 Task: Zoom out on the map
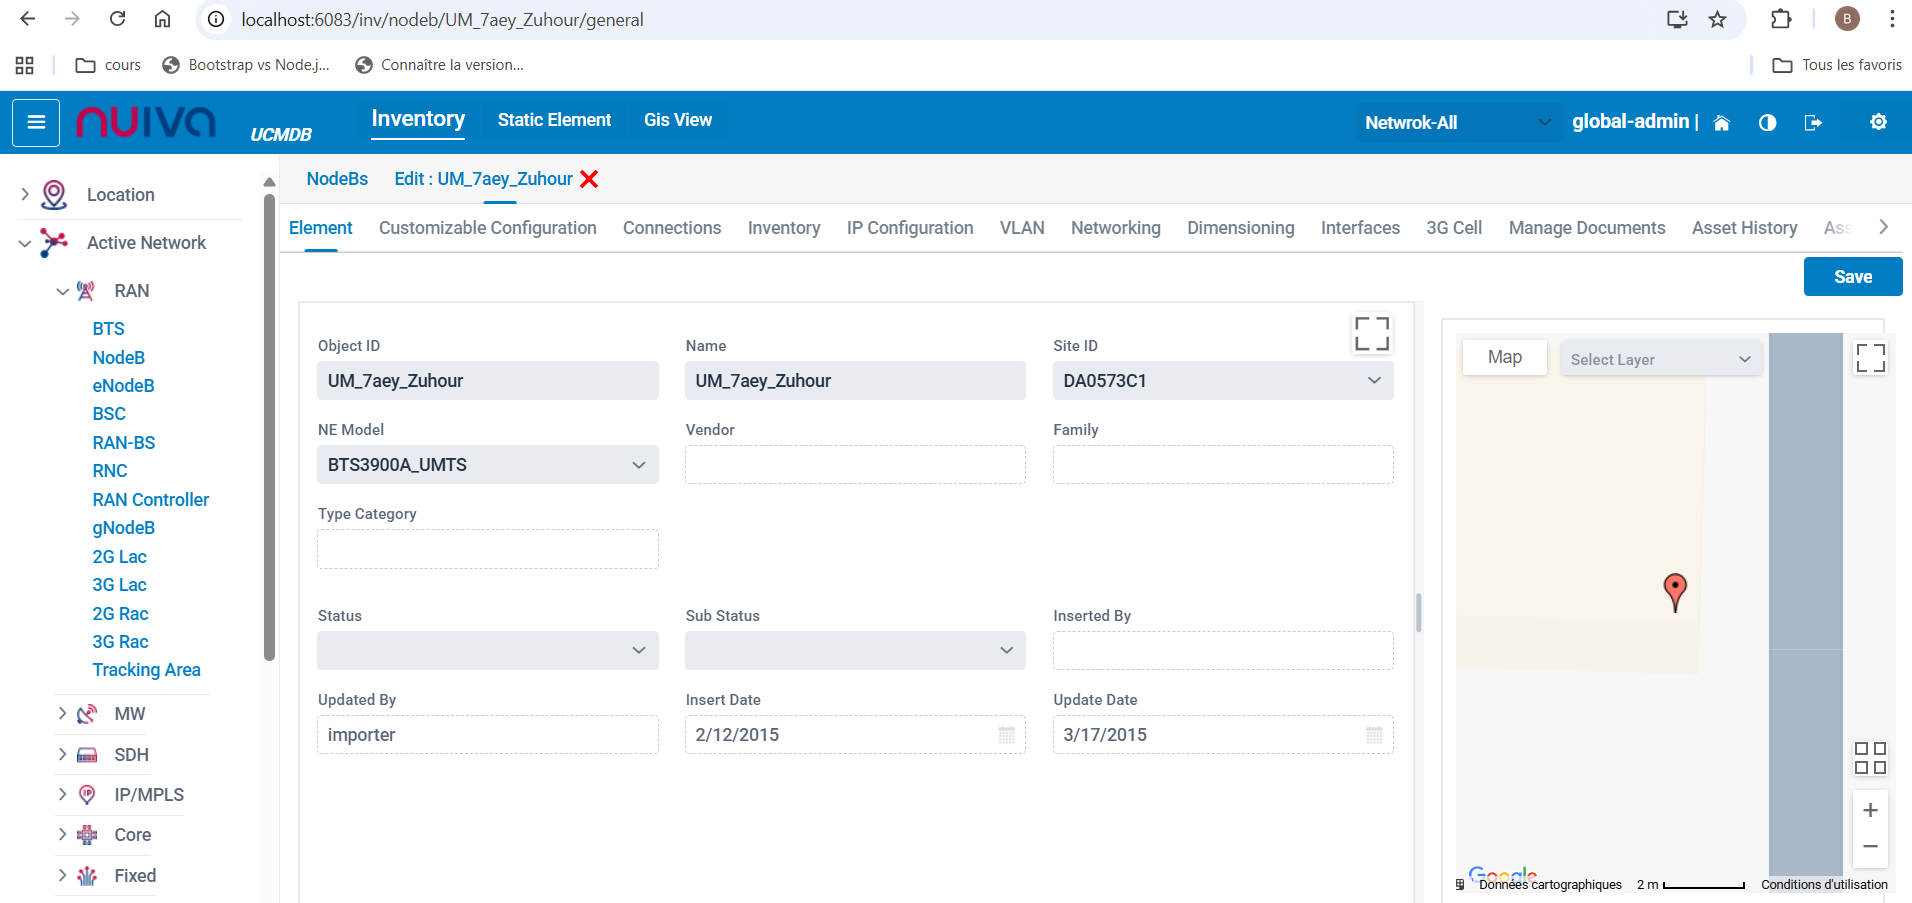click(x=1870, y=846)
